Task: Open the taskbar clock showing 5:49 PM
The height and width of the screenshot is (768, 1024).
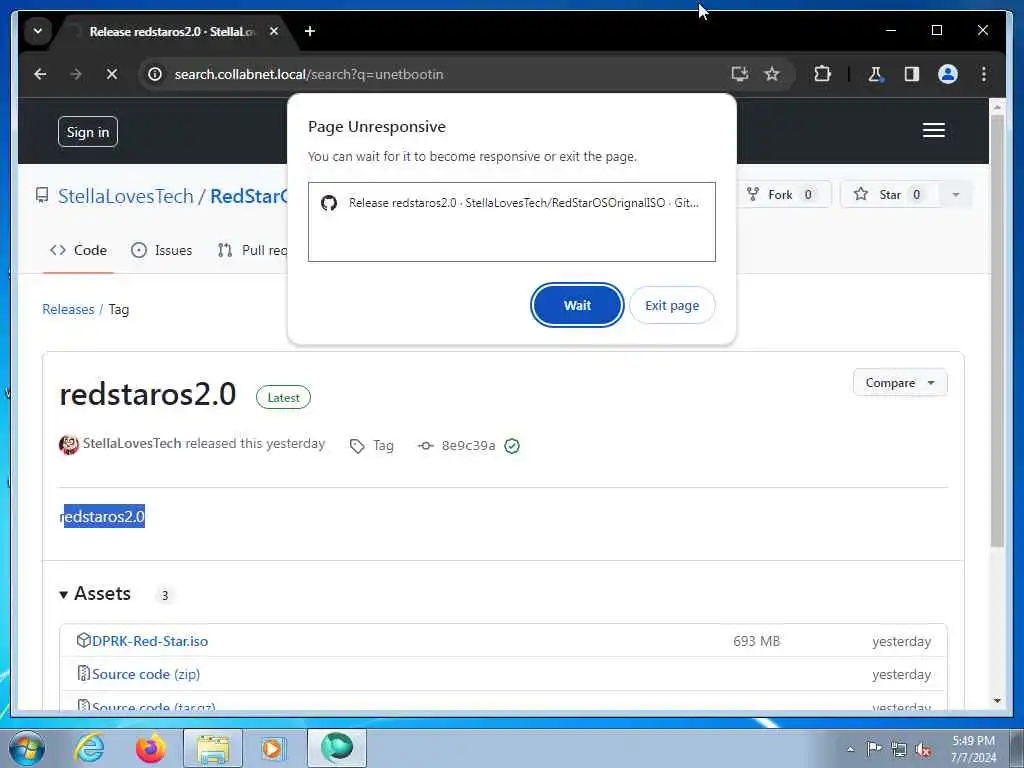Action: click(973, 749)
